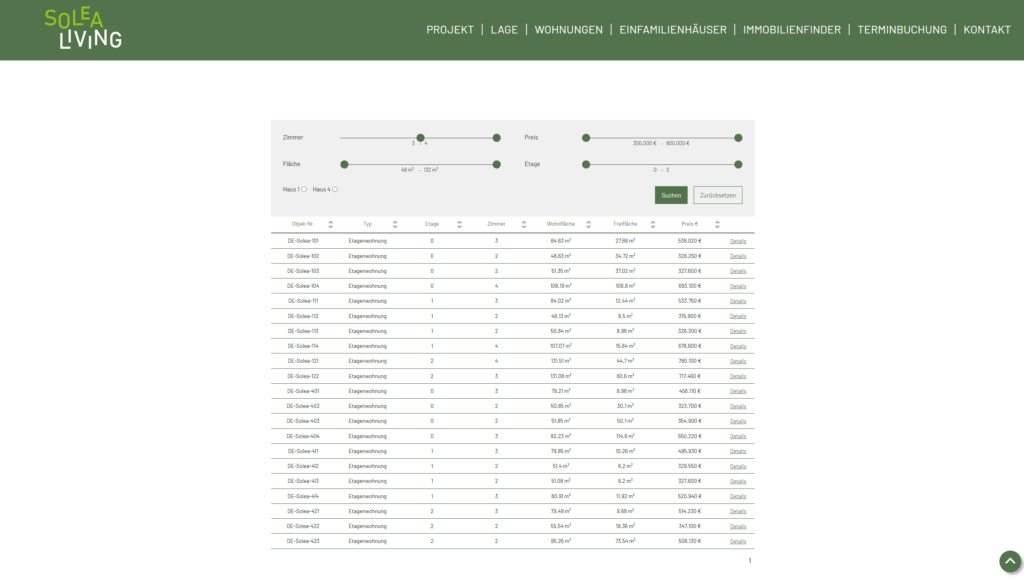Screen dimensions: 1024x580
Task: Sort table by Objek-Nr. column arrows
Action: click(x=330, y=224)
